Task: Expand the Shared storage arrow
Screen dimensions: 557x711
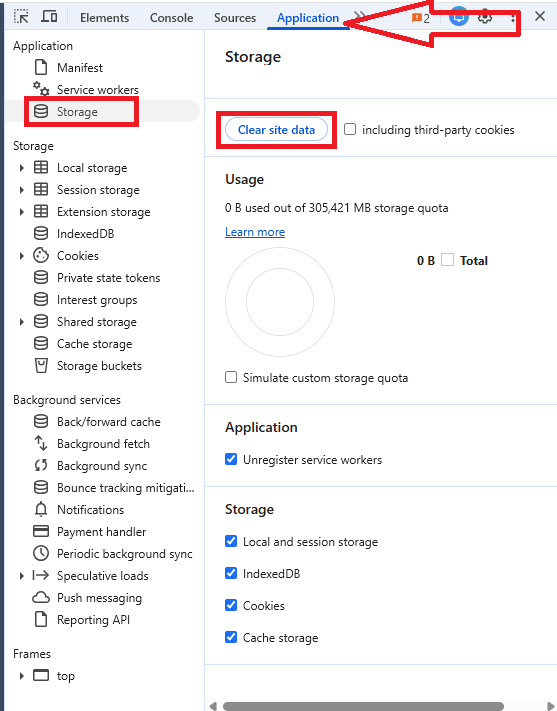Action: [21, 322]
